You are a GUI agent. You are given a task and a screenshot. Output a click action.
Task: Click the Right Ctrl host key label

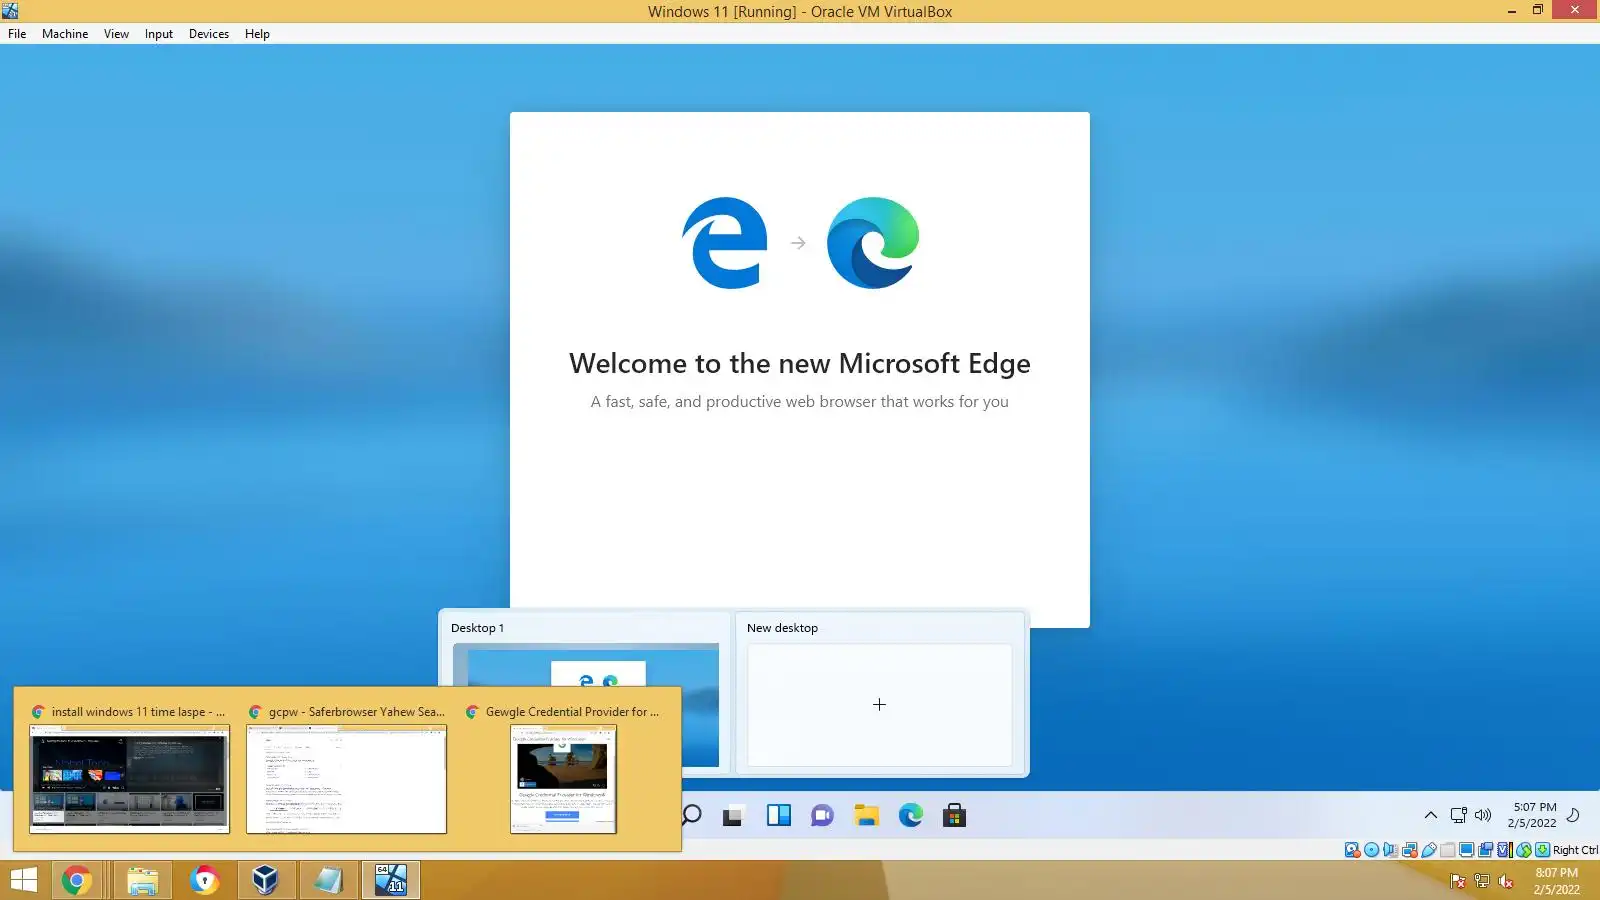point(1575,850)
